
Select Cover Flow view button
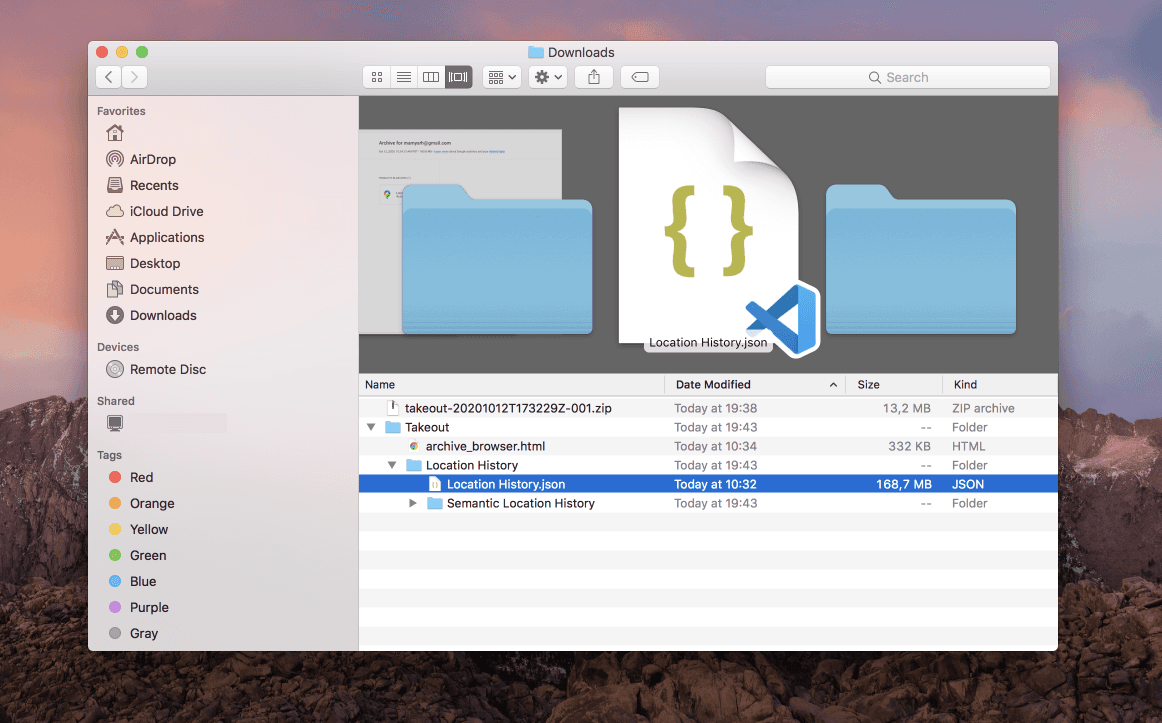click(458, 77)
